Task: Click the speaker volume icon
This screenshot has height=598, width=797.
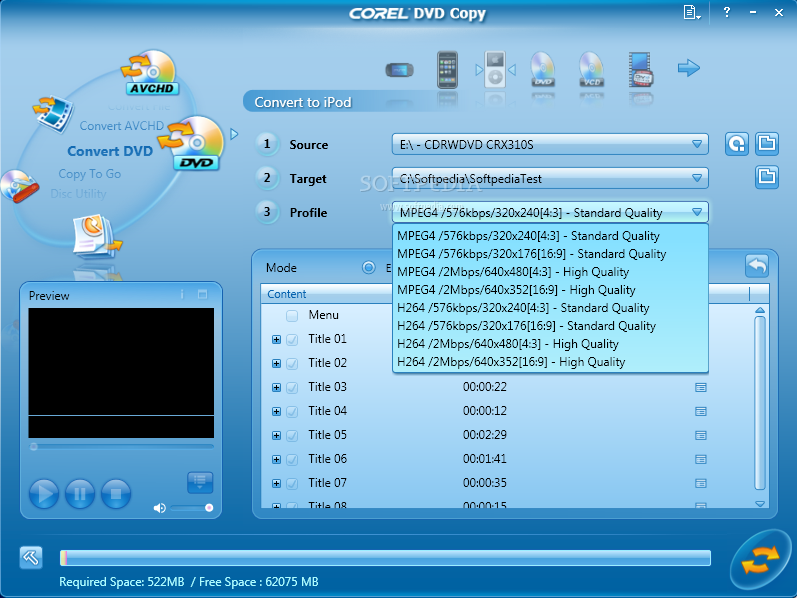Action: pyautogui.click(x=160, y=508)
